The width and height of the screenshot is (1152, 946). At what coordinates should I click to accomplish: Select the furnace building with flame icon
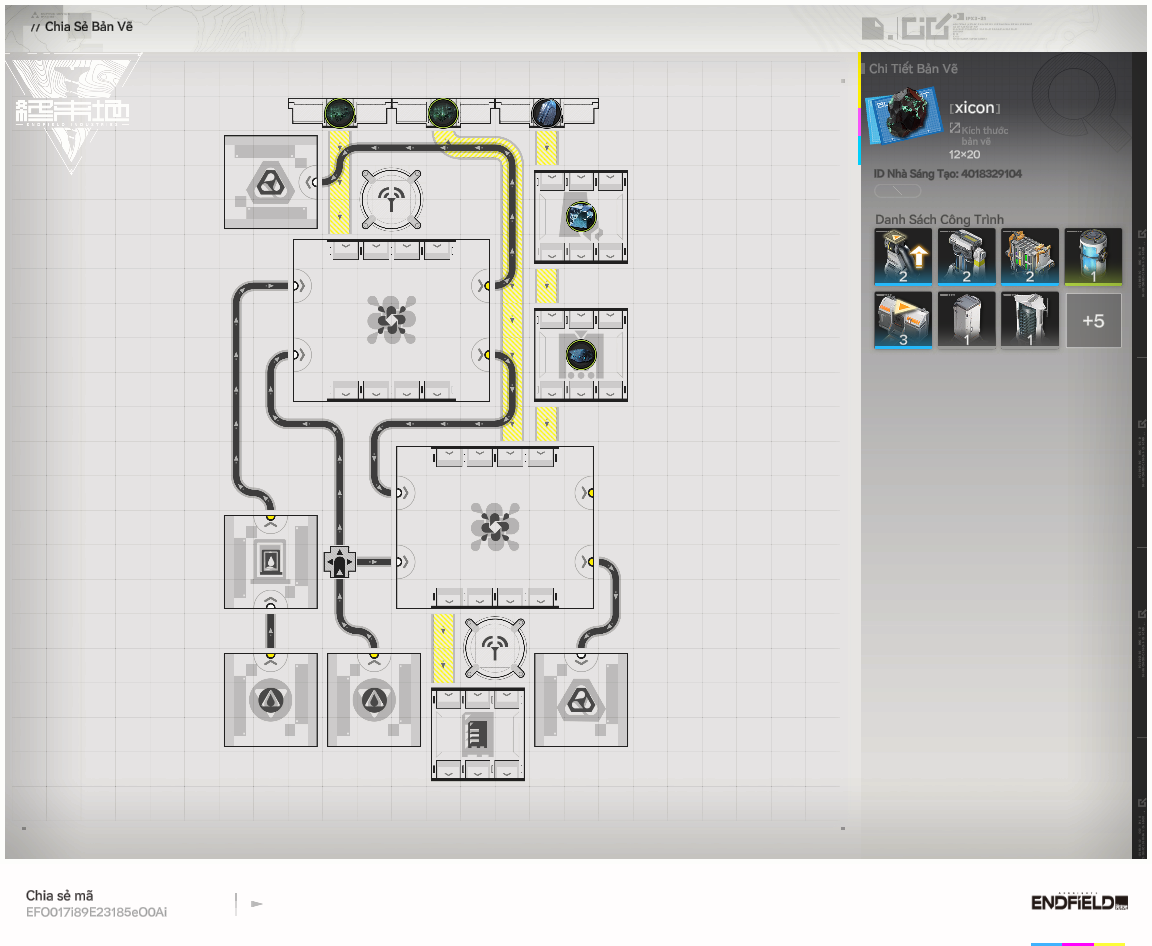coord(270,562)
